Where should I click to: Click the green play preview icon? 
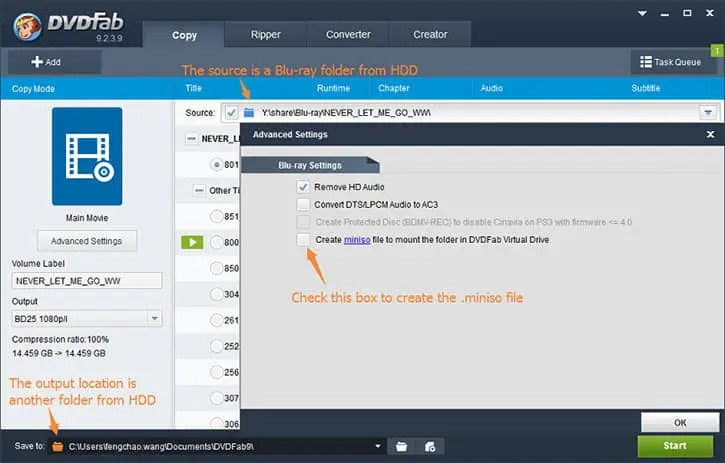pos(191,242)
